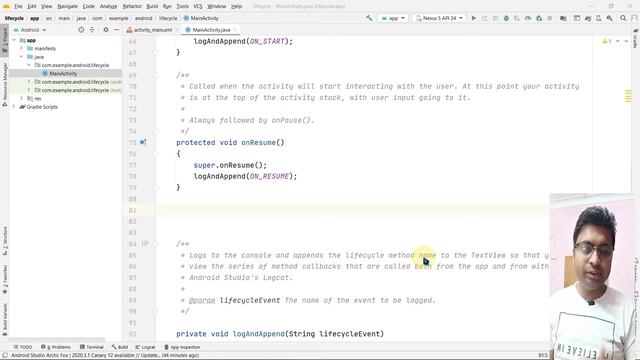Toggle the Project tool window

[4, 39]
